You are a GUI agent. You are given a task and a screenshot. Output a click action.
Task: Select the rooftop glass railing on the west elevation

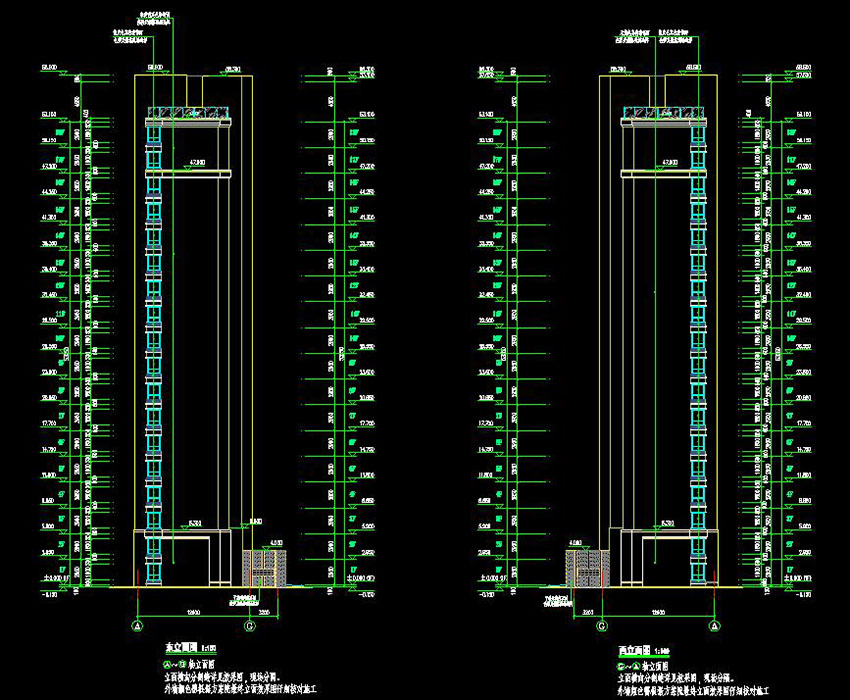[664, 113]
